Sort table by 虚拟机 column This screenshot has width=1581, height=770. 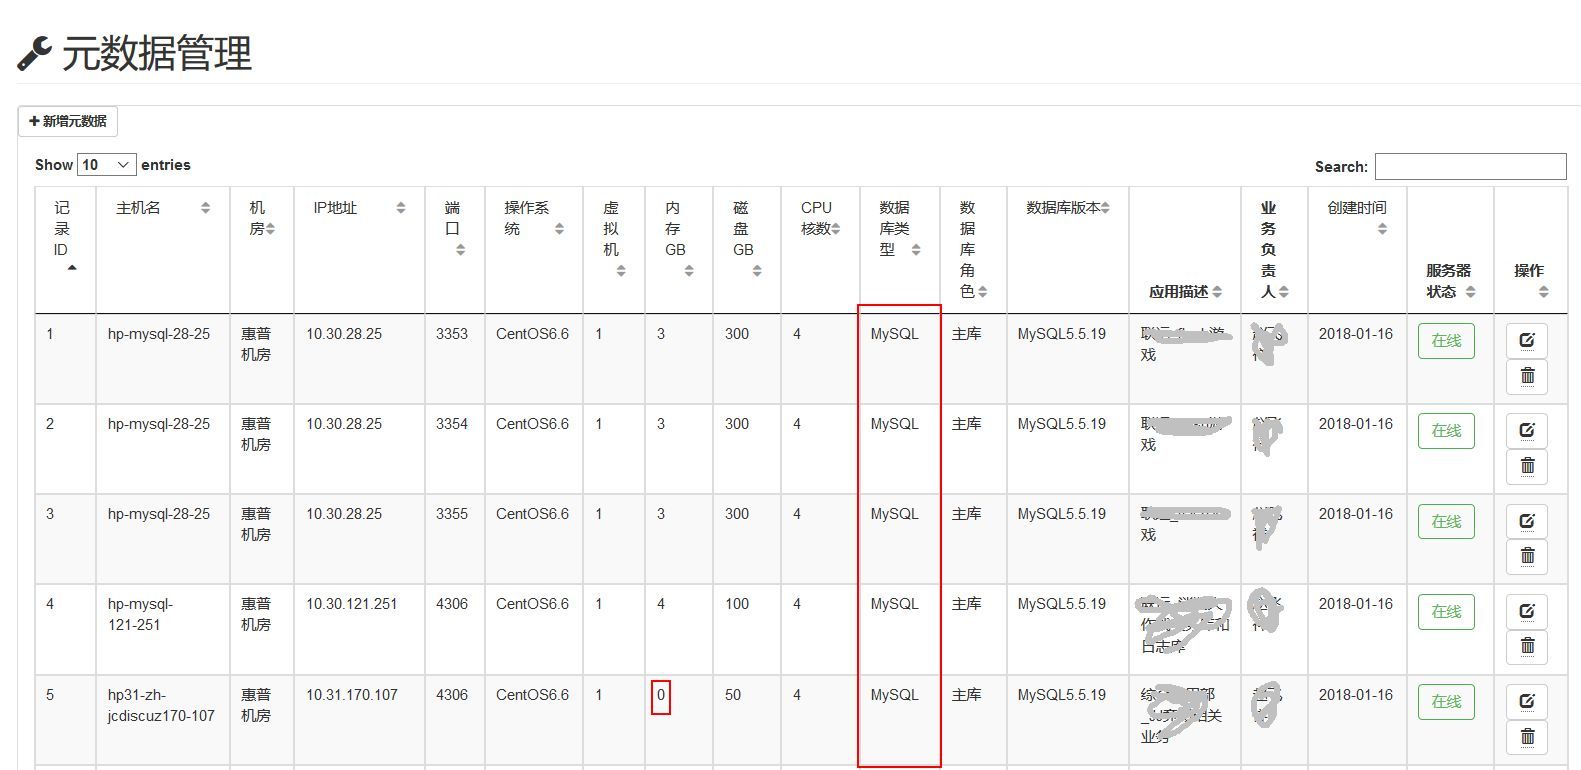click(x=614, y=249)
